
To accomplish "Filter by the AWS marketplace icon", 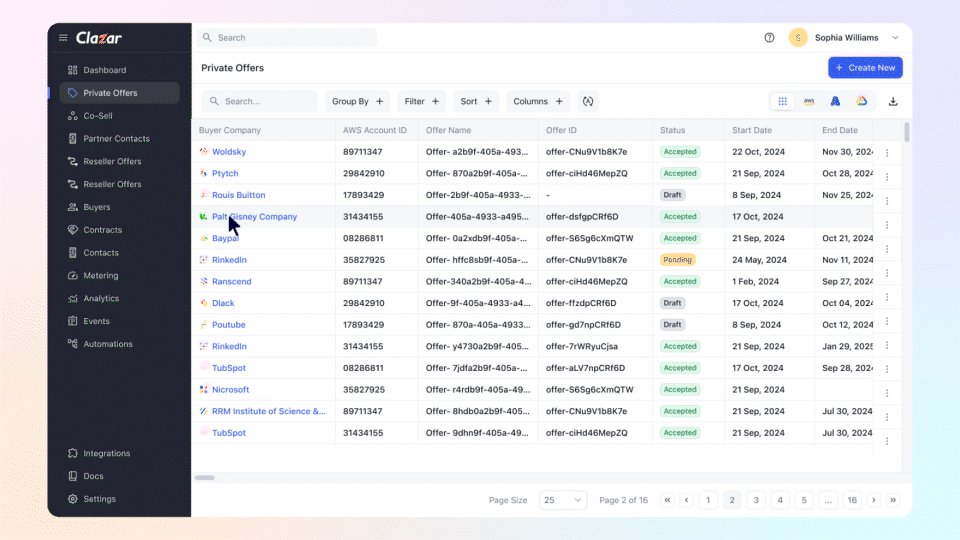I will point(809,102).
